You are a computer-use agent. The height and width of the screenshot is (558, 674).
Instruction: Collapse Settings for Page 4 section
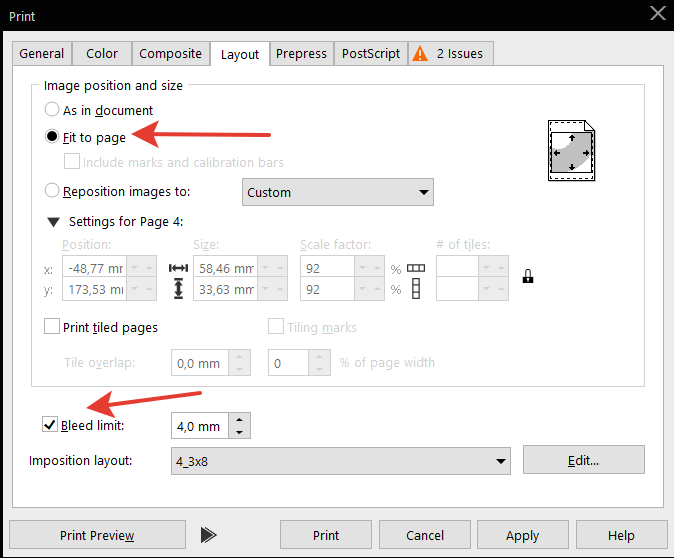53,222
